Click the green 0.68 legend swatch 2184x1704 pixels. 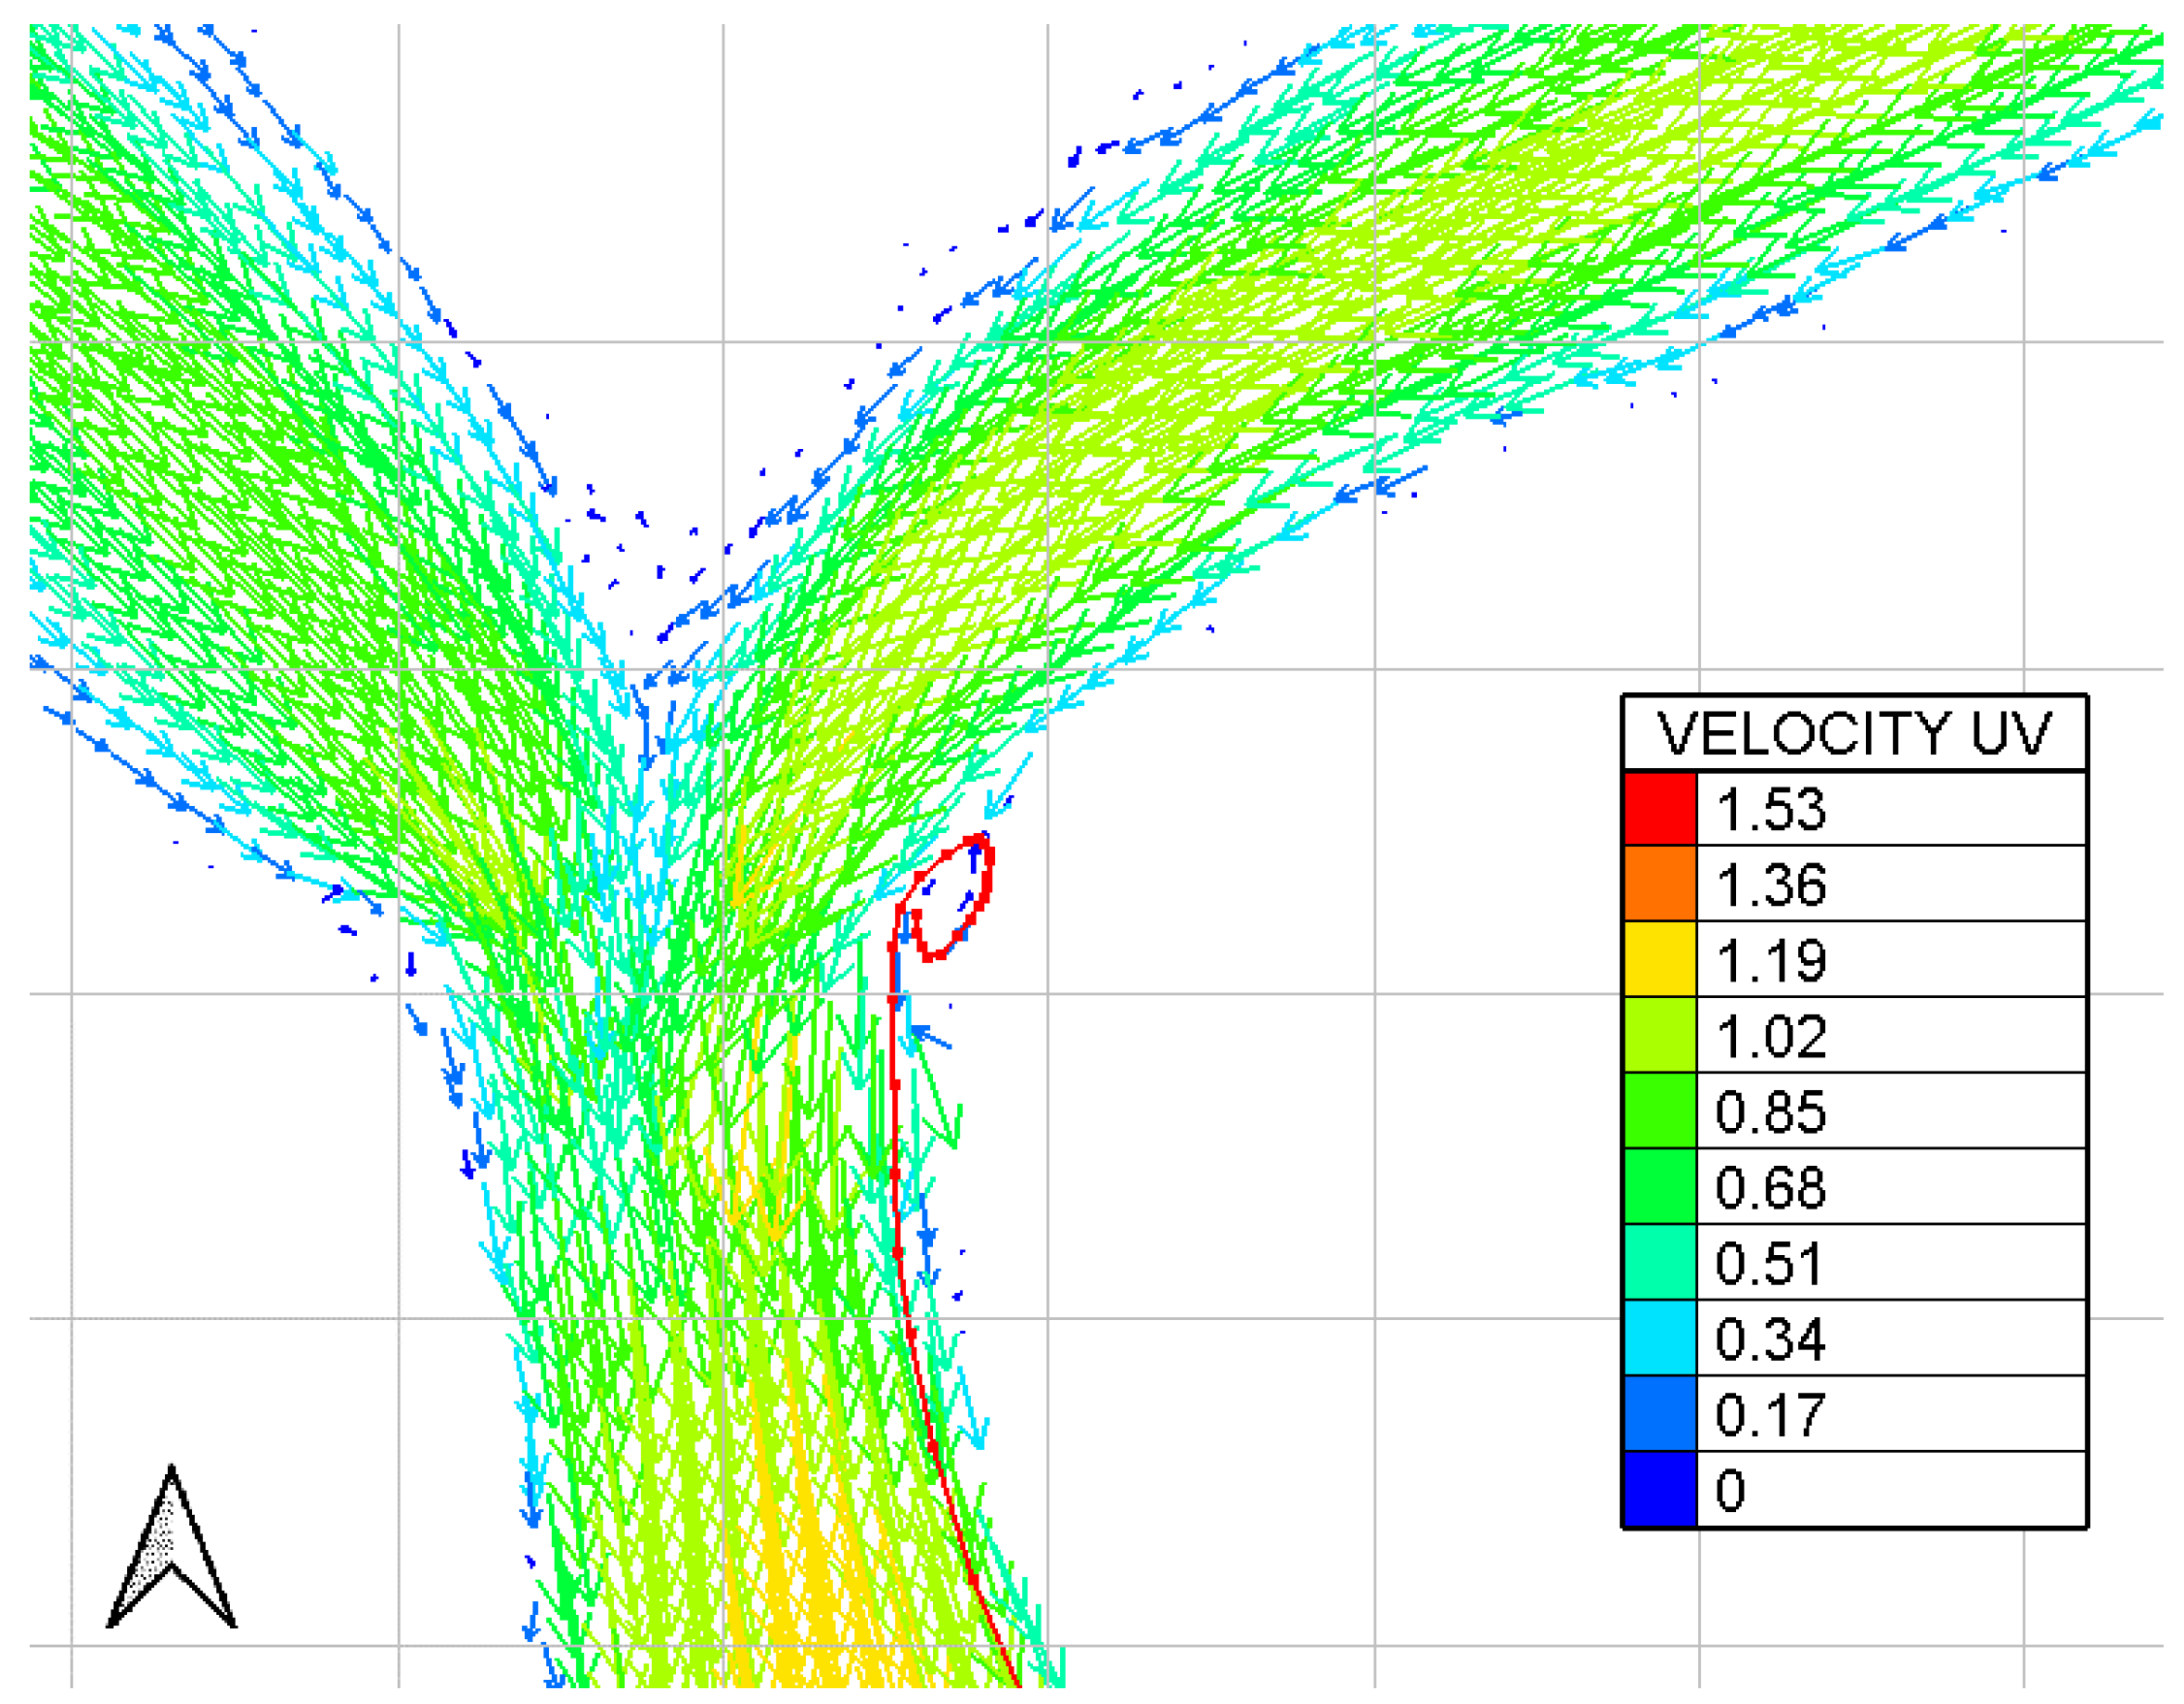pyautogui.click(x=1660, y=1187)
